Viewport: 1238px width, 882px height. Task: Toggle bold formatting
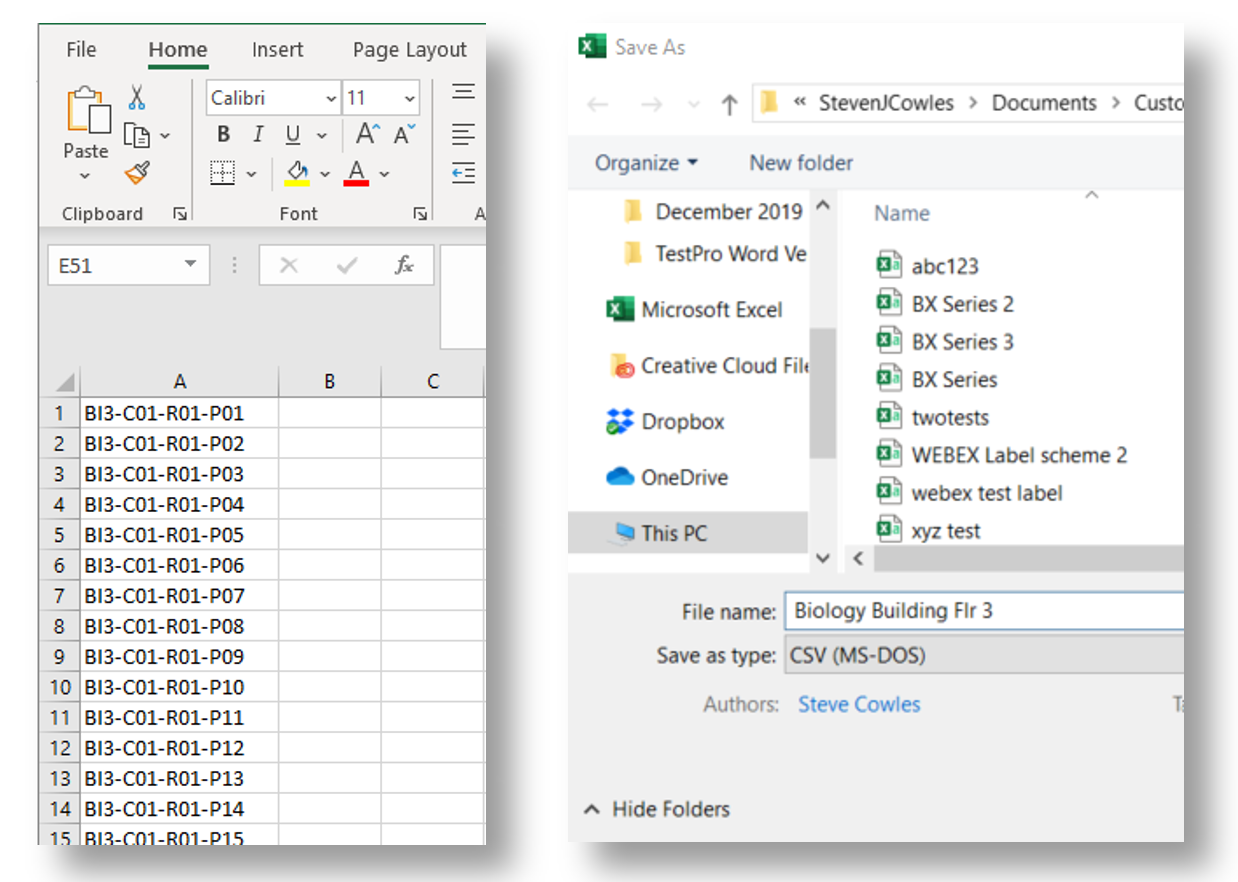(x=222, y=133)
